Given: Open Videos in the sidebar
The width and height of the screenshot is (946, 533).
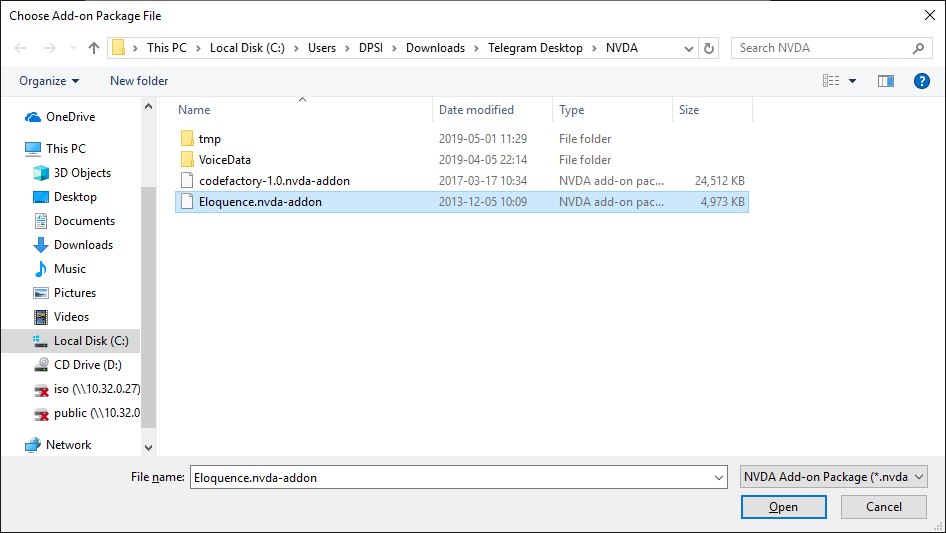Looking at the screenshot, I should (71, 317).
